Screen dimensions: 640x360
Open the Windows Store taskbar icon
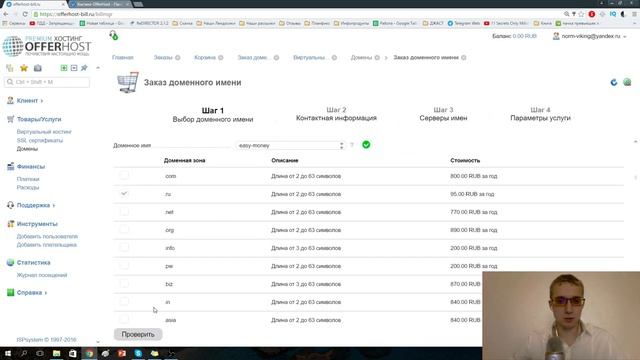73,353
